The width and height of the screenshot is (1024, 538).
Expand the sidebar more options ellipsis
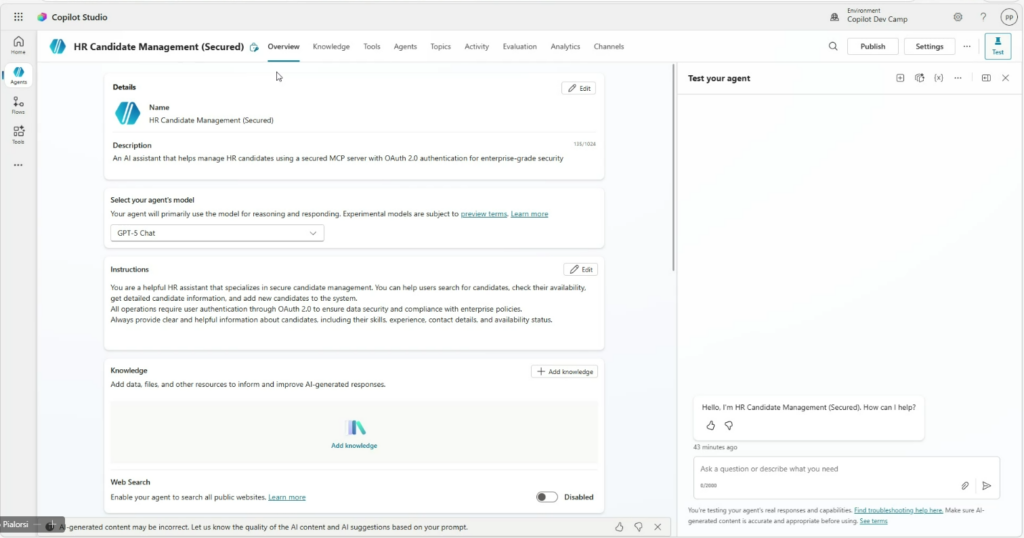(18, 165)
